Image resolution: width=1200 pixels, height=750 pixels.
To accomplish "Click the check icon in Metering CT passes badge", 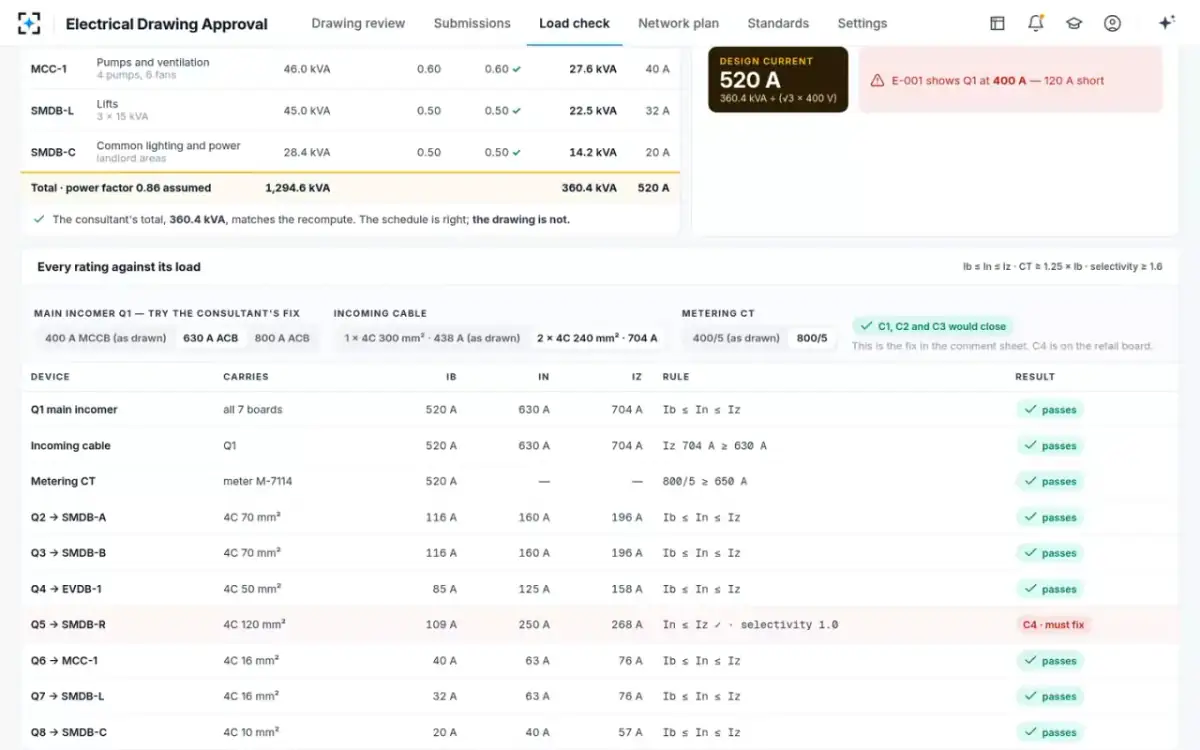I will (1029, 482).
